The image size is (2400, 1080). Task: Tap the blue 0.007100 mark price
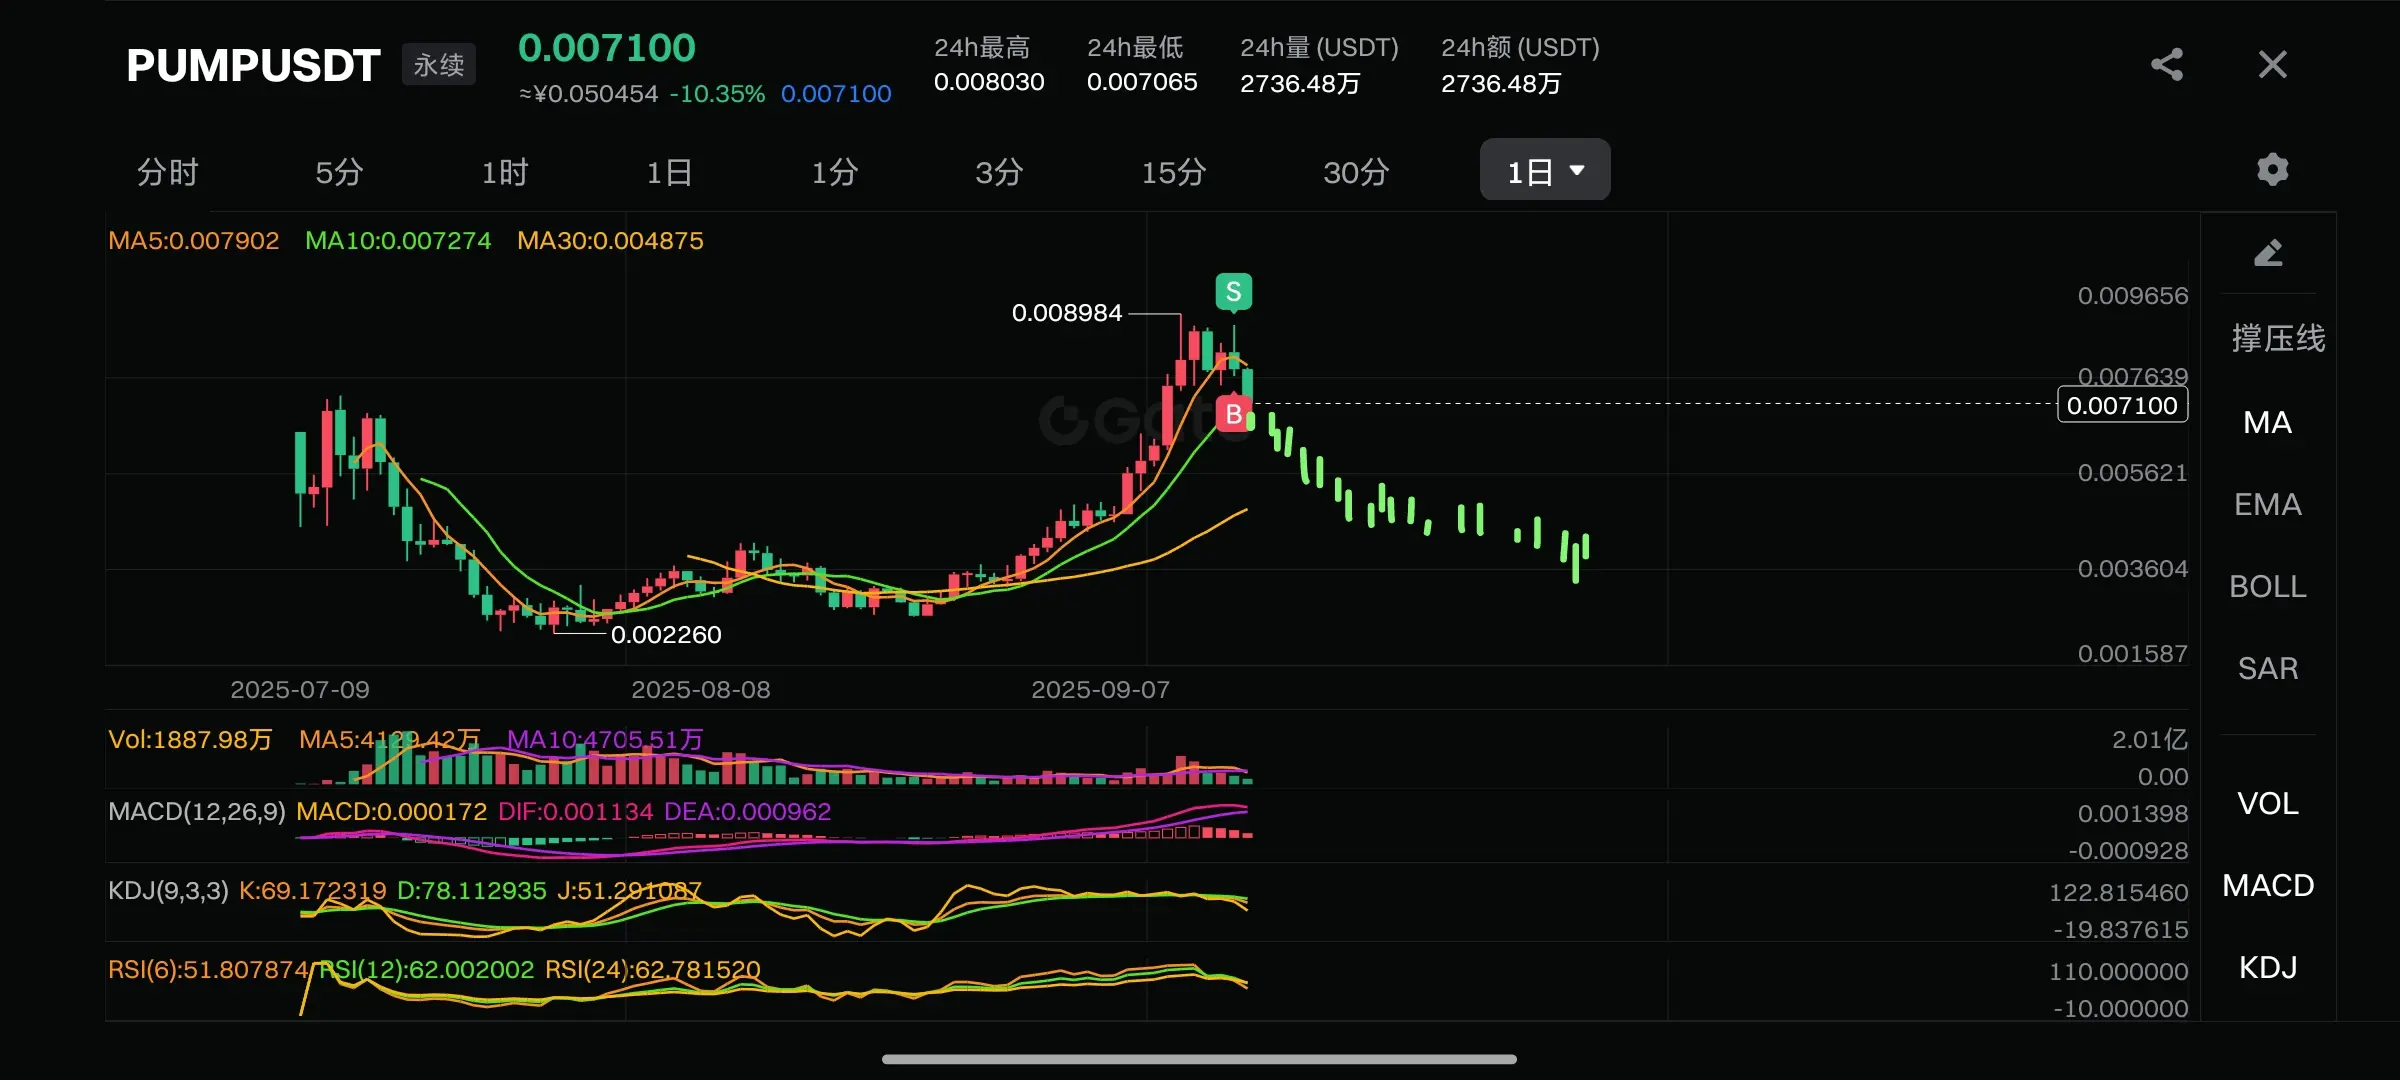(836, 94)
